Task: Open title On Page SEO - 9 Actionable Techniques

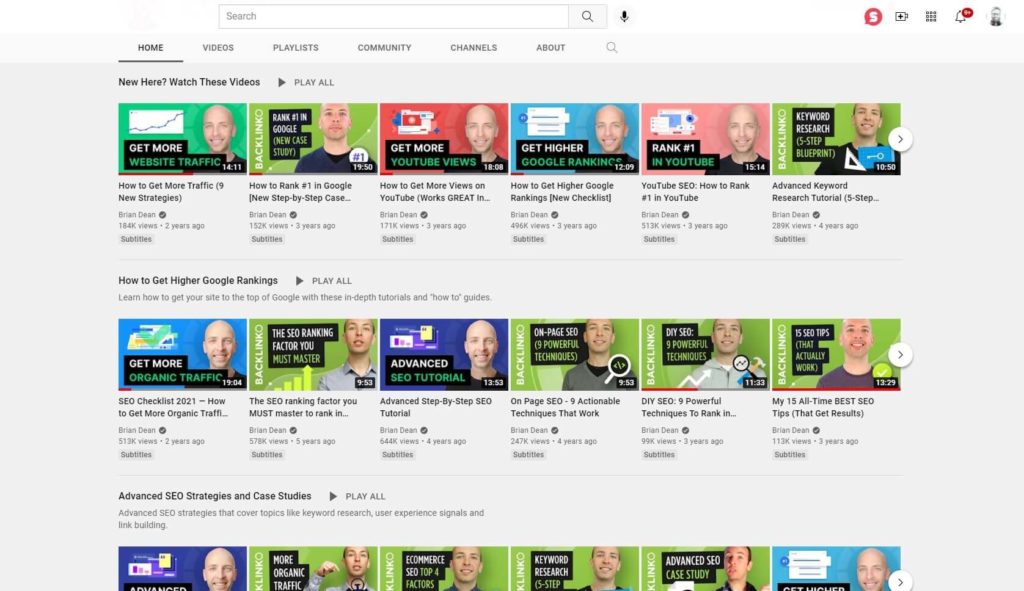Action: tap(566, 407)
